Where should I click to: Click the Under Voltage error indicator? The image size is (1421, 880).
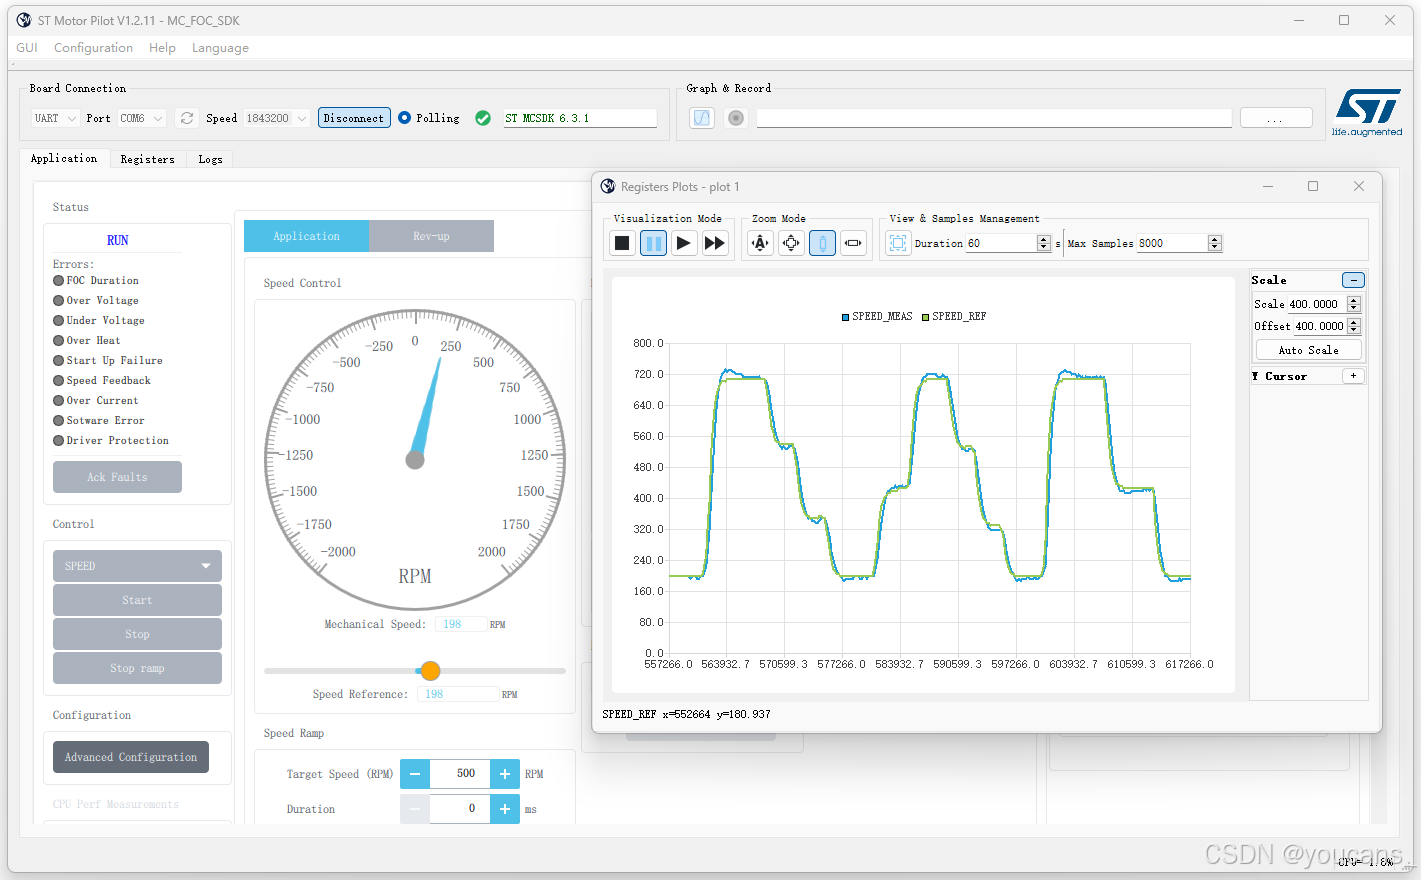click(x=58, y=321)
